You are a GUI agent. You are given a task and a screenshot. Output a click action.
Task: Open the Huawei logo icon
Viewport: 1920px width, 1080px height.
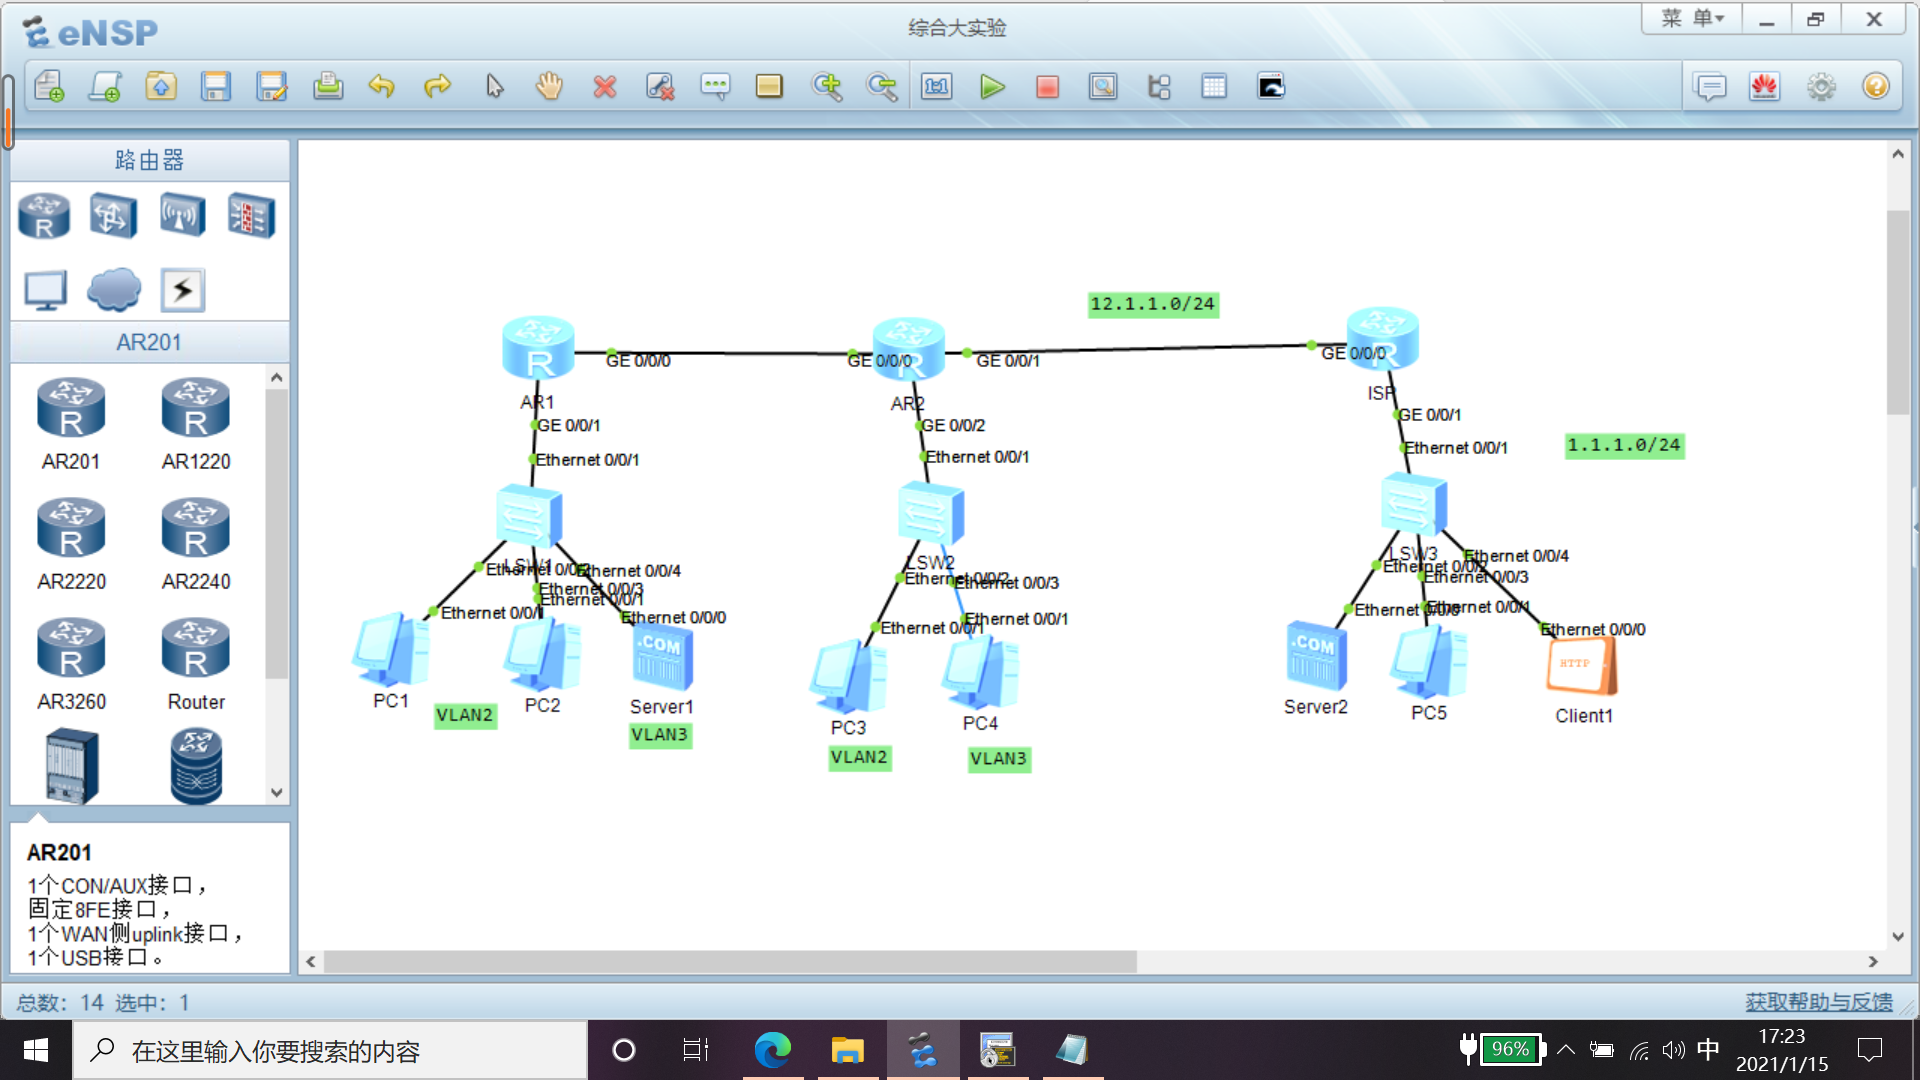click(1764, 87)
